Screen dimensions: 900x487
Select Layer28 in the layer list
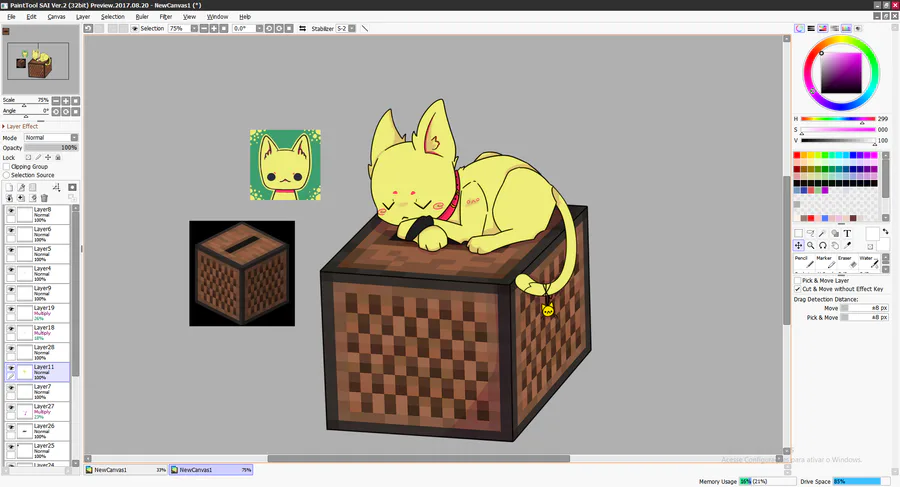[x=37, y=352]
